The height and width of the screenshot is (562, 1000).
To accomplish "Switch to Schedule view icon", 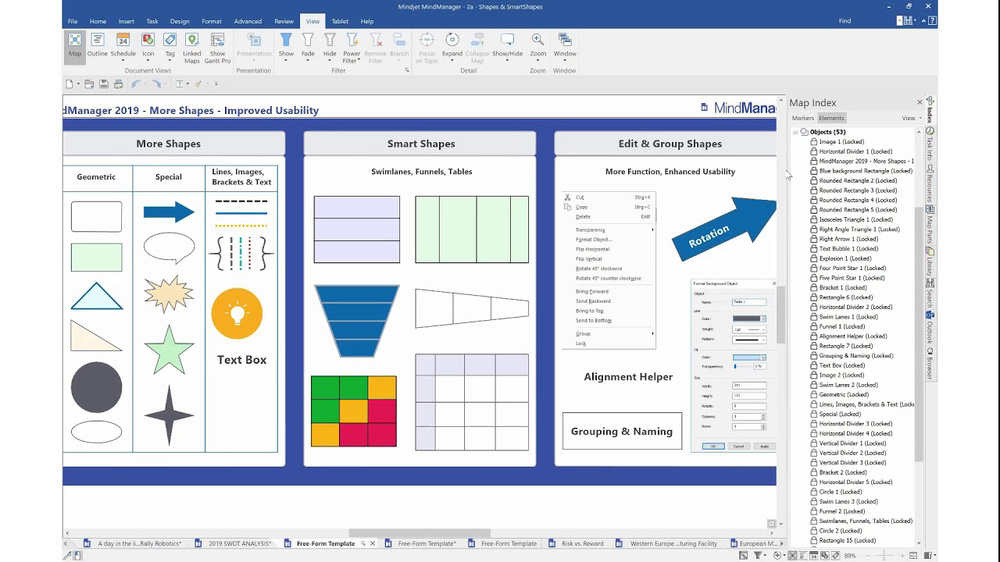I will 123,45.
